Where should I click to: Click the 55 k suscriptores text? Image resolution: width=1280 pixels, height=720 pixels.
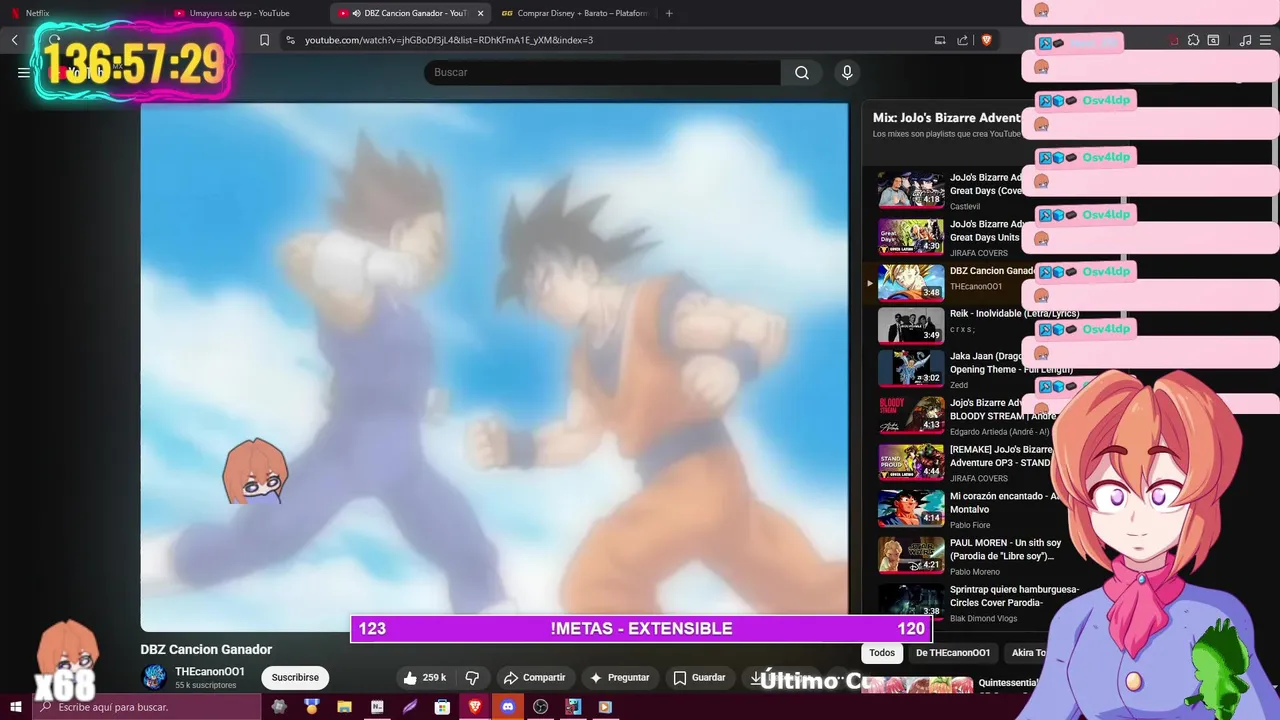click(206, 686)
